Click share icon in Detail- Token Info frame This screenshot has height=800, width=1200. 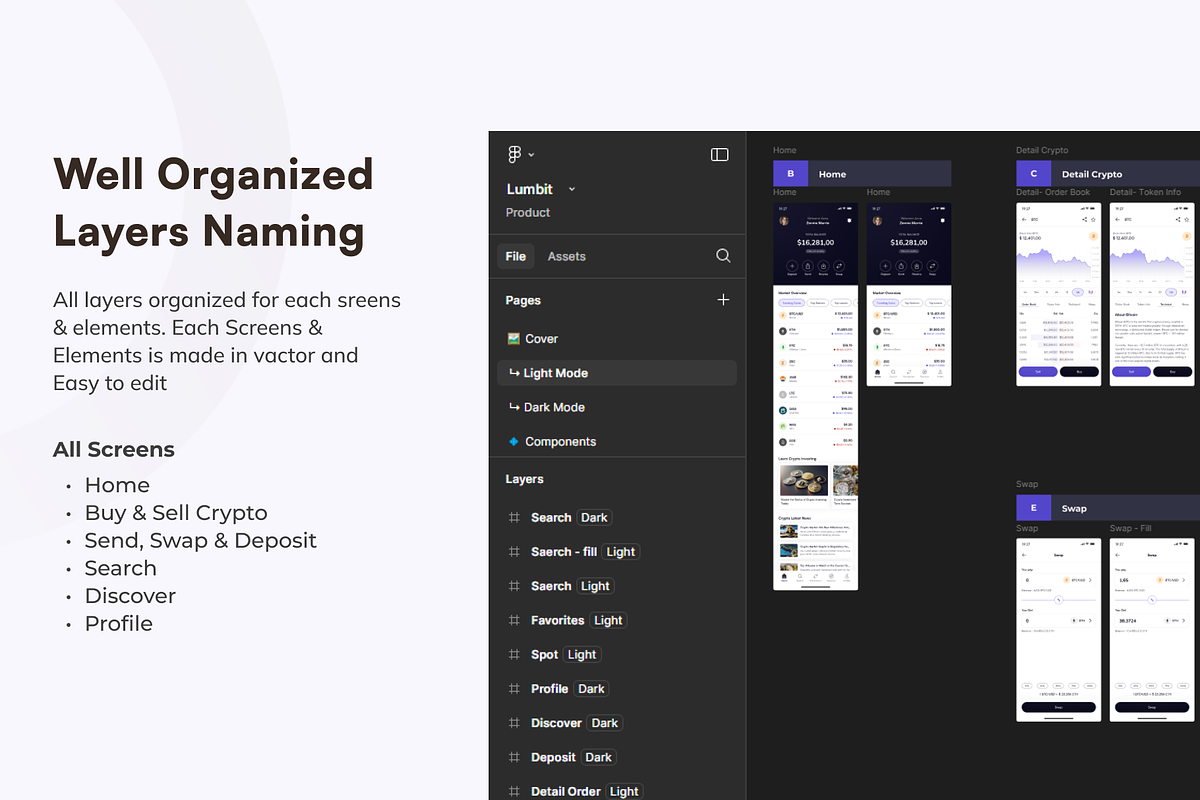pyautogui.click(x=1178, y=219)
